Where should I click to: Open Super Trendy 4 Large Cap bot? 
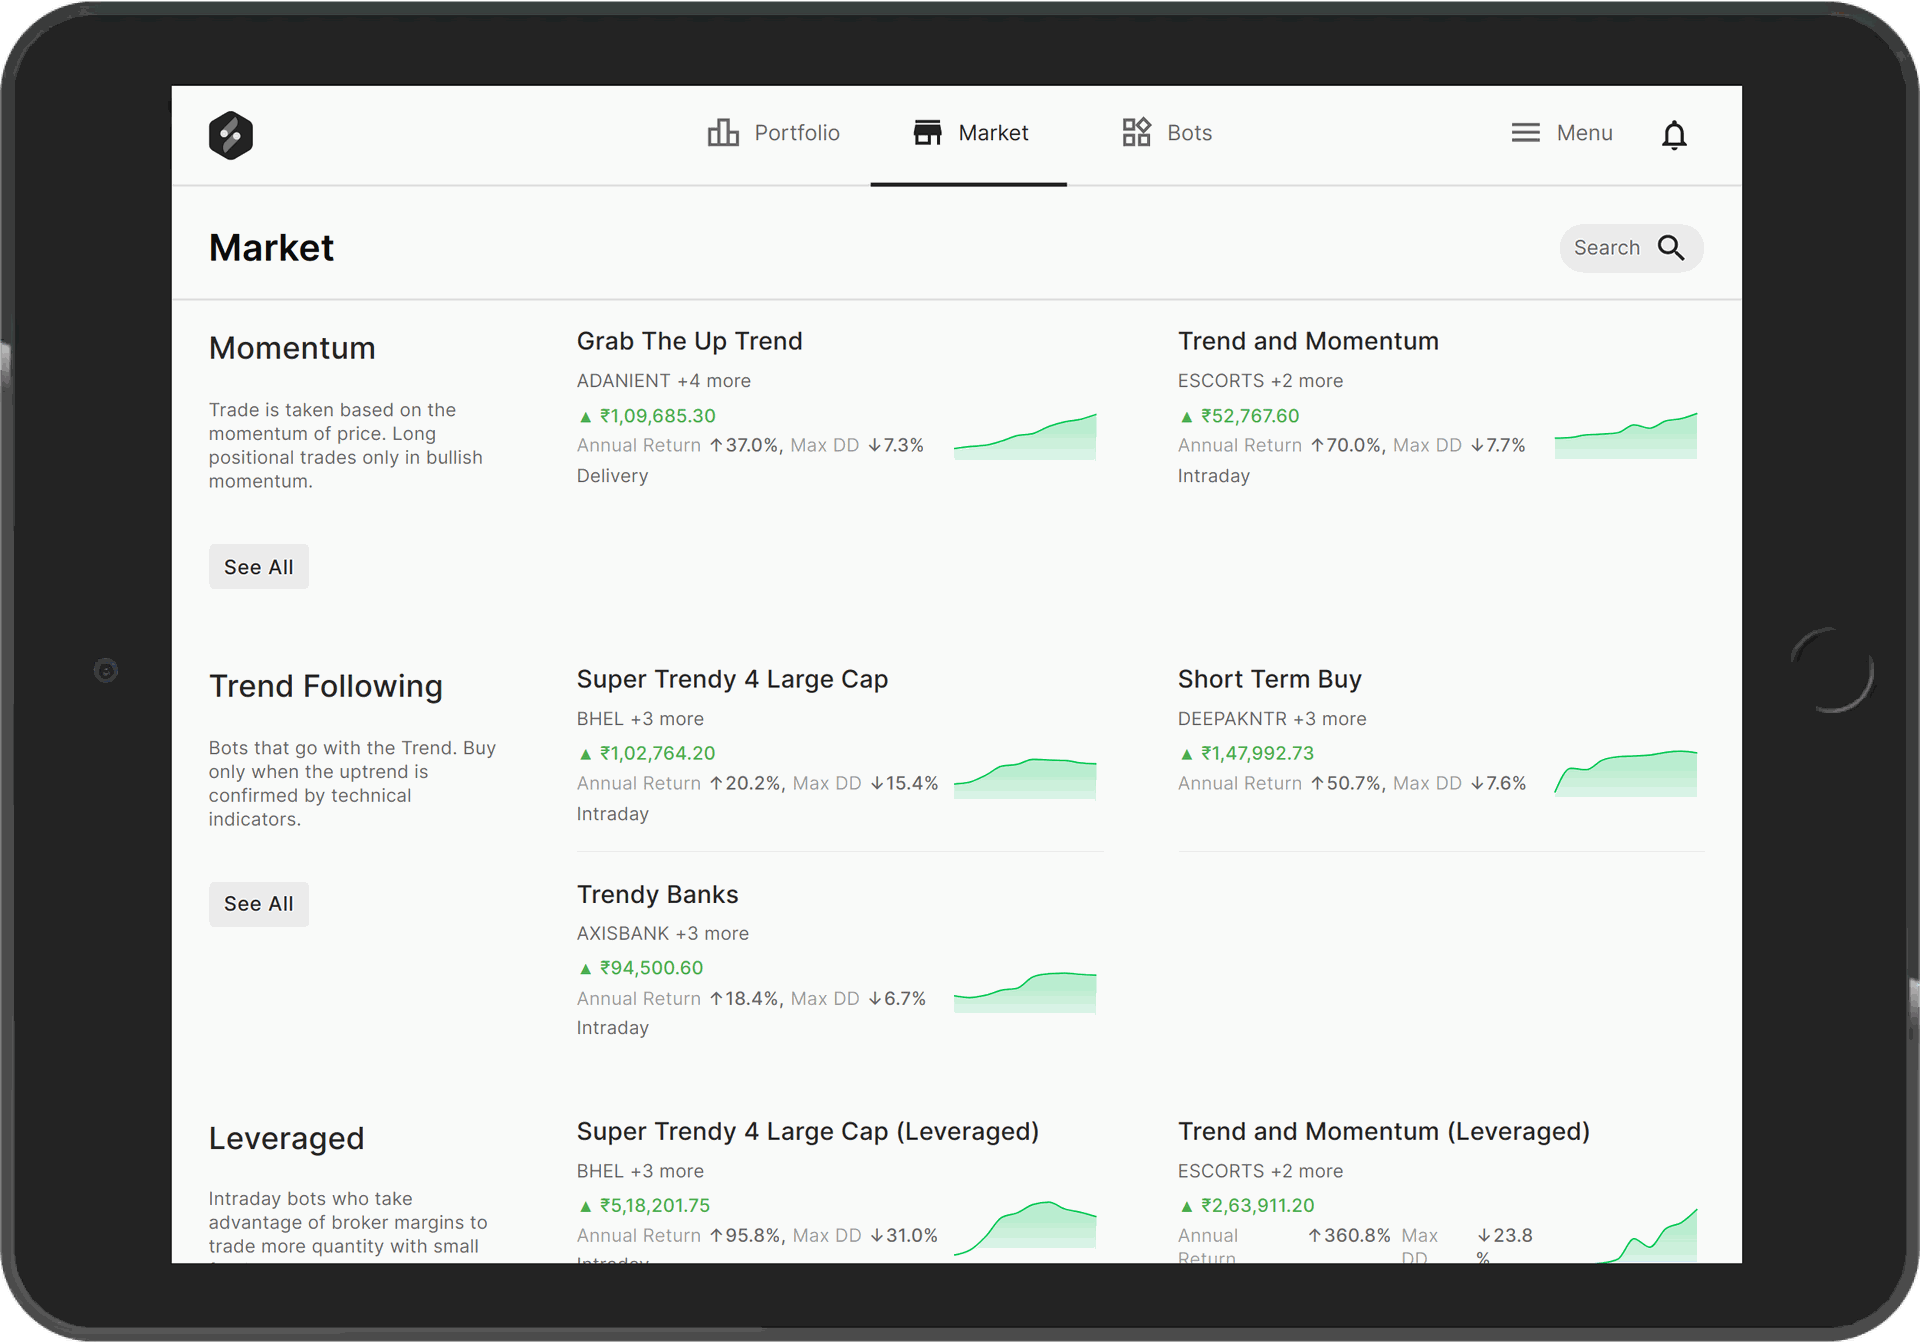click(x=732, y=680)
